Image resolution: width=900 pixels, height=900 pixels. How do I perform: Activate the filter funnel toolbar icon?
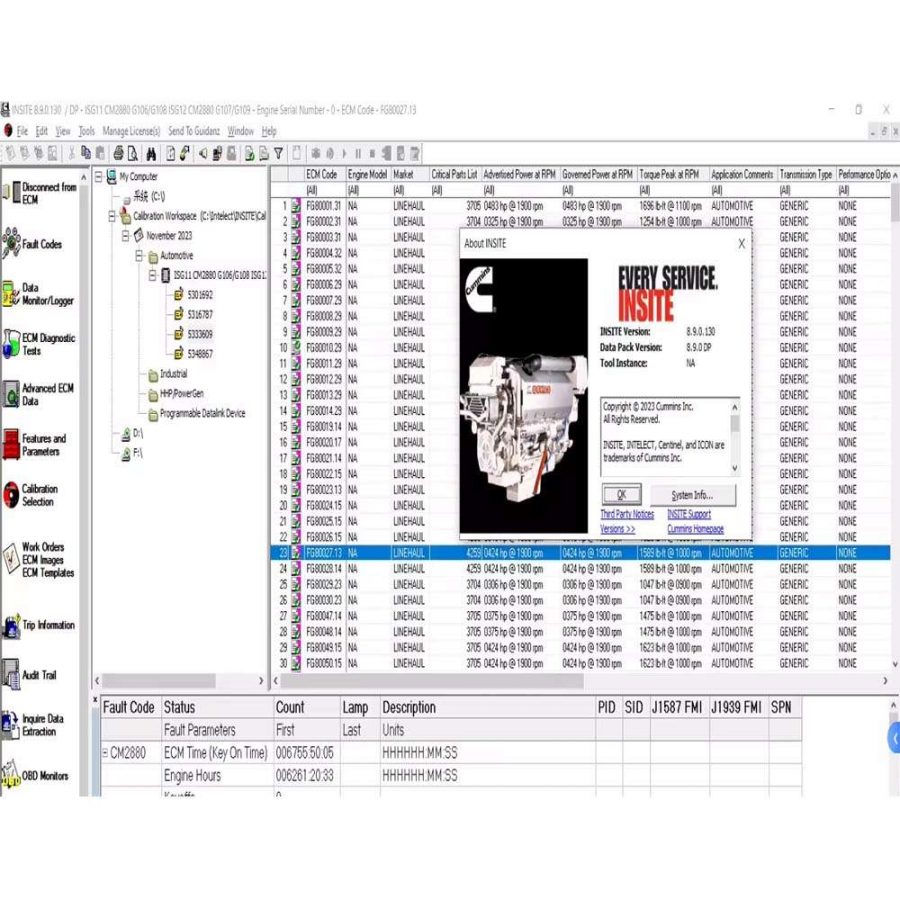tap(277, 153)
